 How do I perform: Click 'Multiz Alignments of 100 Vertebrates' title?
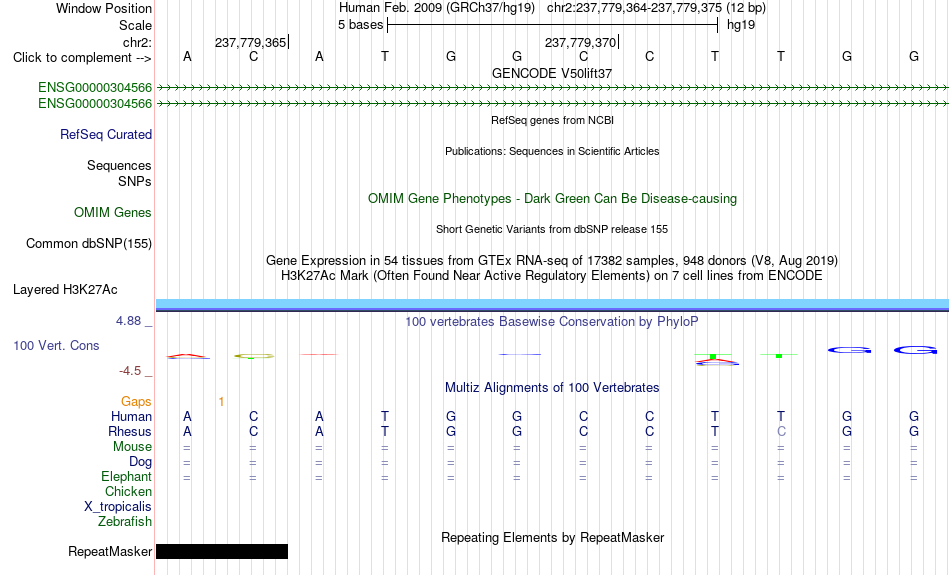[x=552, y=388]
